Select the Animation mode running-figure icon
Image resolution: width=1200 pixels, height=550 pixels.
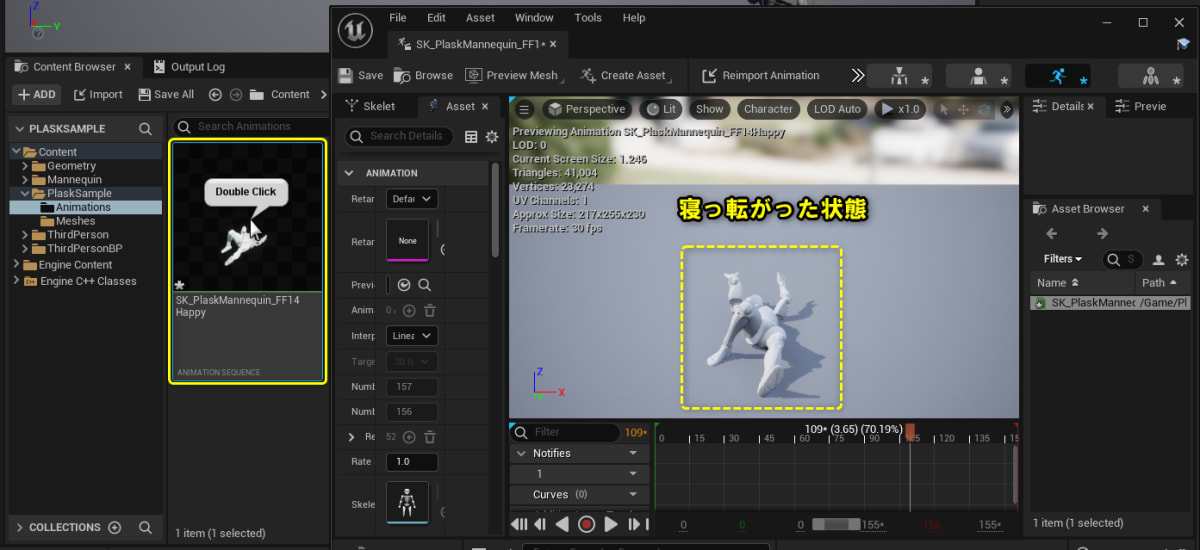click(x=1057, y=76)
